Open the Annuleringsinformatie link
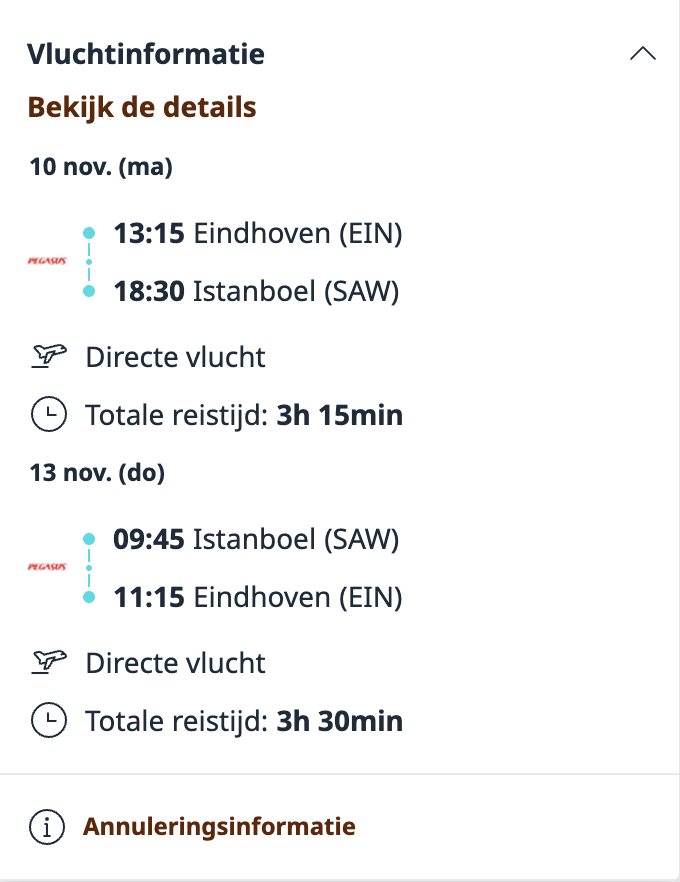This screenshot has width=680, height=882. (x=219, y=827)
